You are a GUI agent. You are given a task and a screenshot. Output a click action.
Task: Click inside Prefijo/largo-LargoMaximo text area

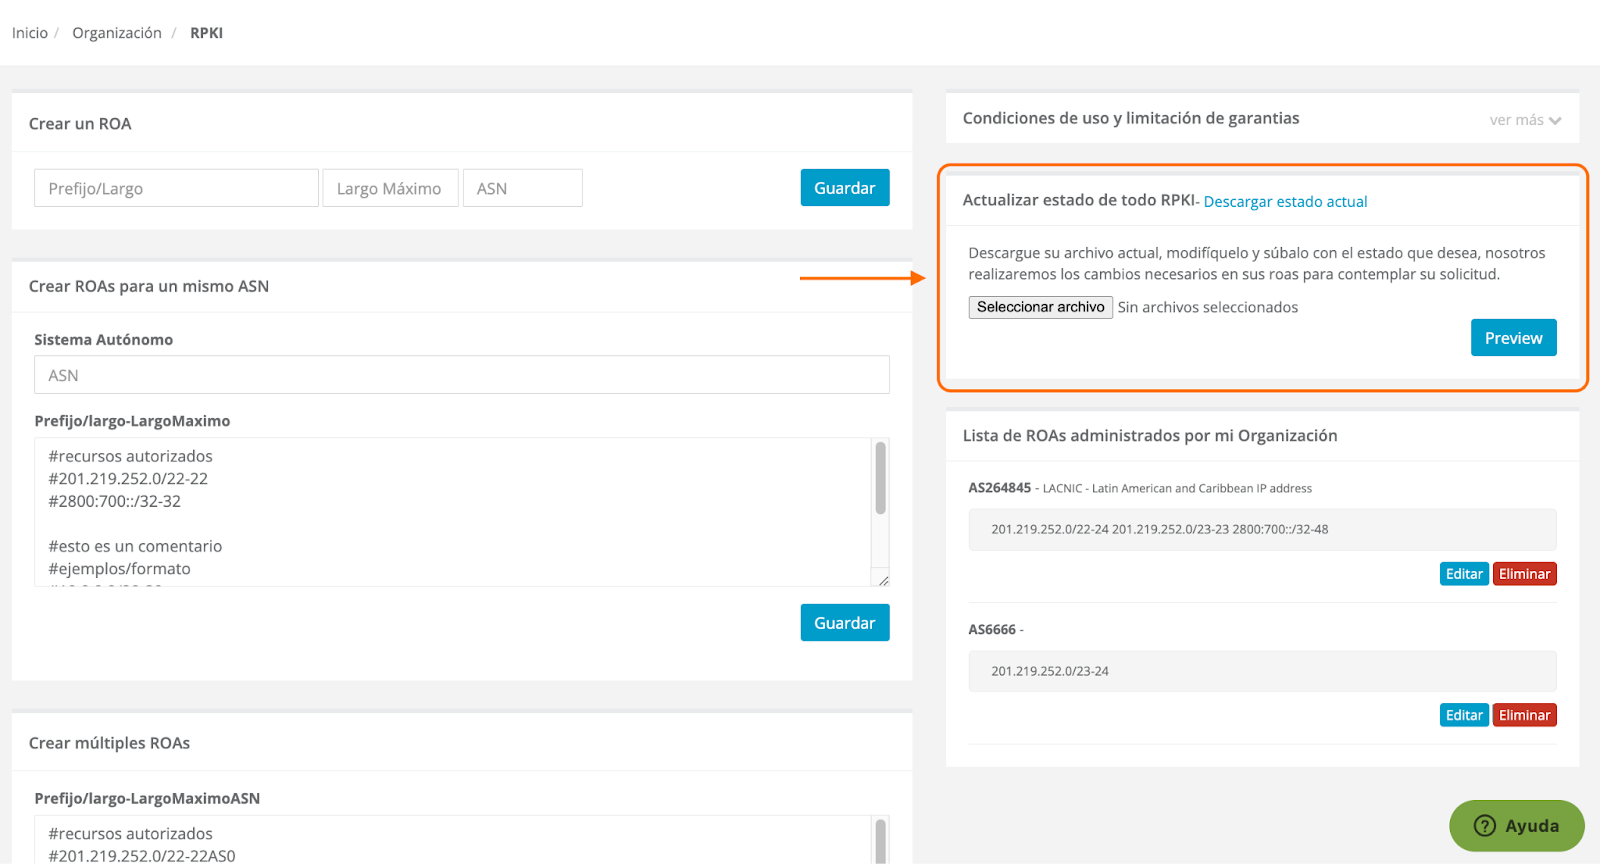tap(450, 512)
